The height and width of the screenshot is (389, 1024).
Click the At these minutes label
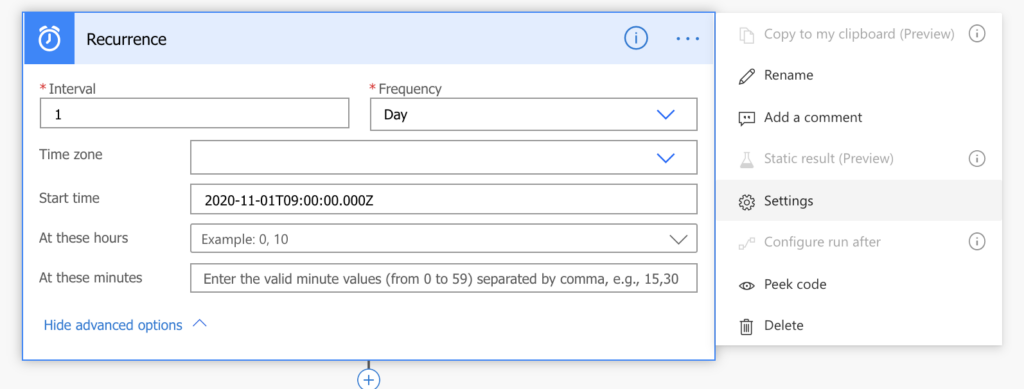click(91, 277)
